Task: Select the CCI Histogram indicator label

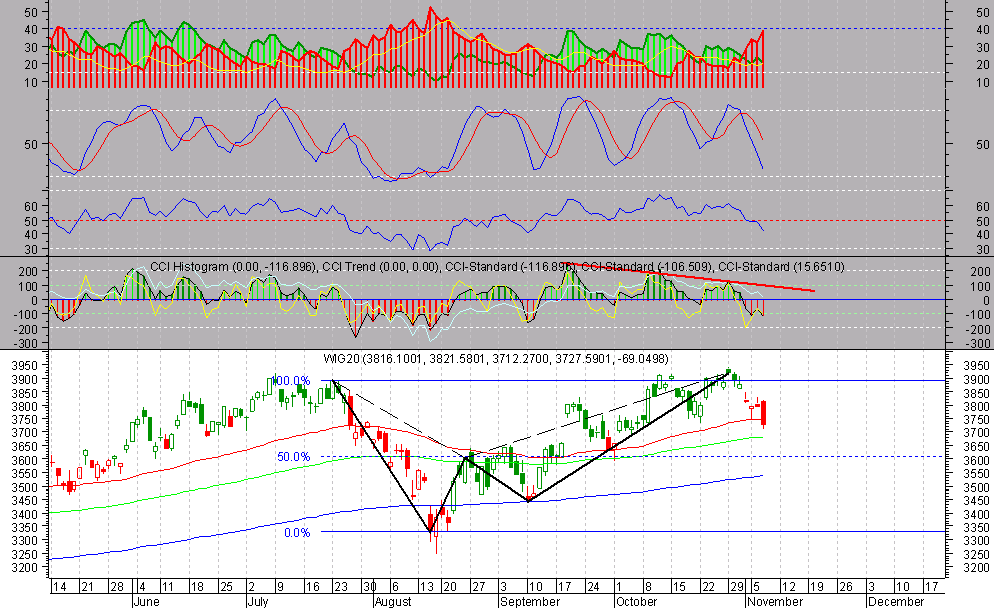Action: point(232,267)
